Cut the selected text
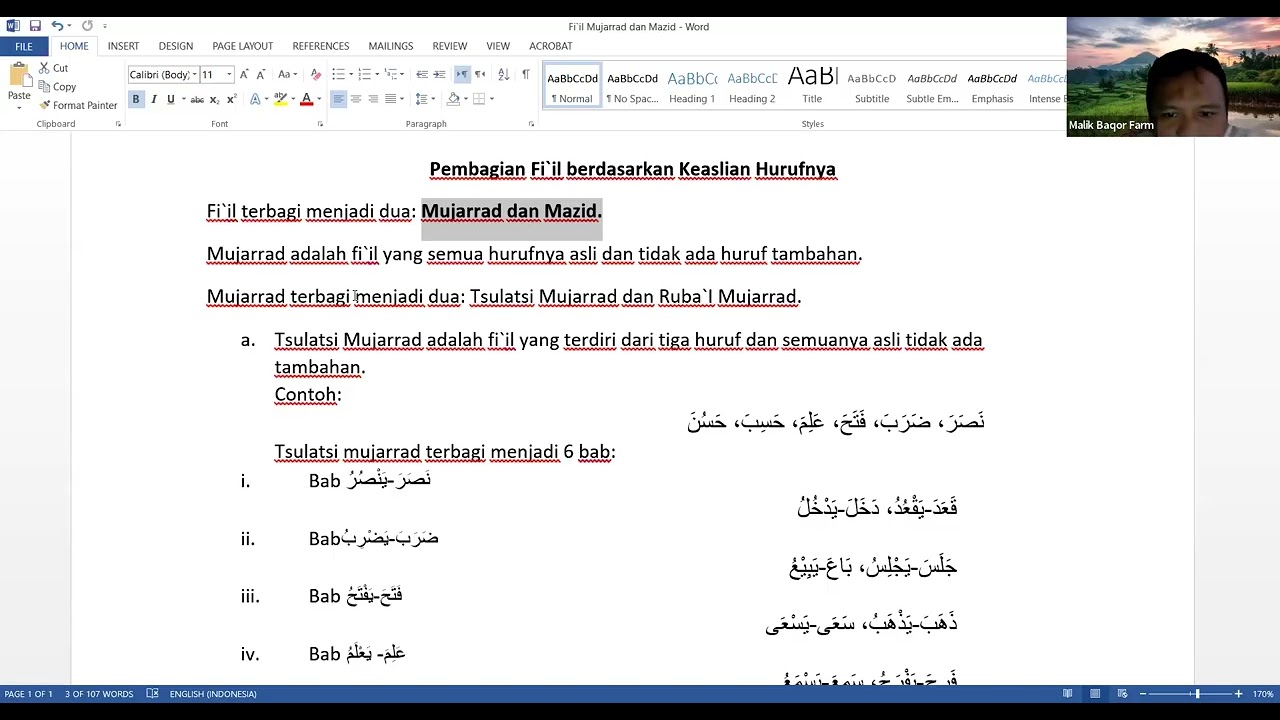1280x720 pixels. [53, 68]
